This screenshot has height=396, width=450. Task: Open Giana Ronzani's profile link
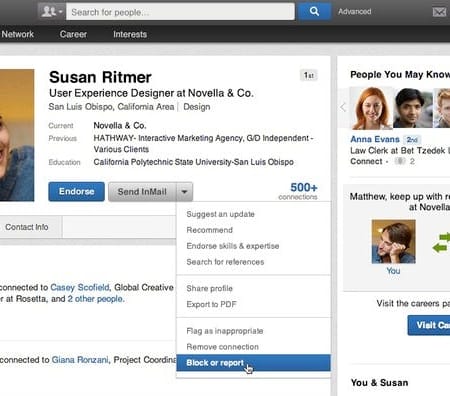(80, 360)
